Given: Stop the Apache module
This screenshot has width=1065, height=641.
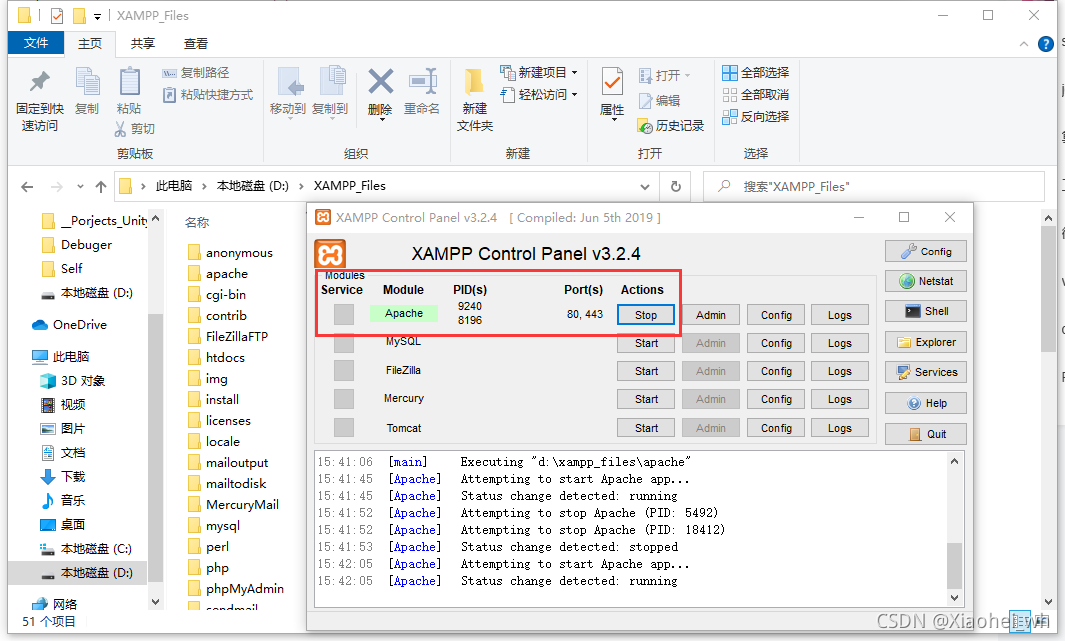Looking at the screenshot, I should pos(646,315).
